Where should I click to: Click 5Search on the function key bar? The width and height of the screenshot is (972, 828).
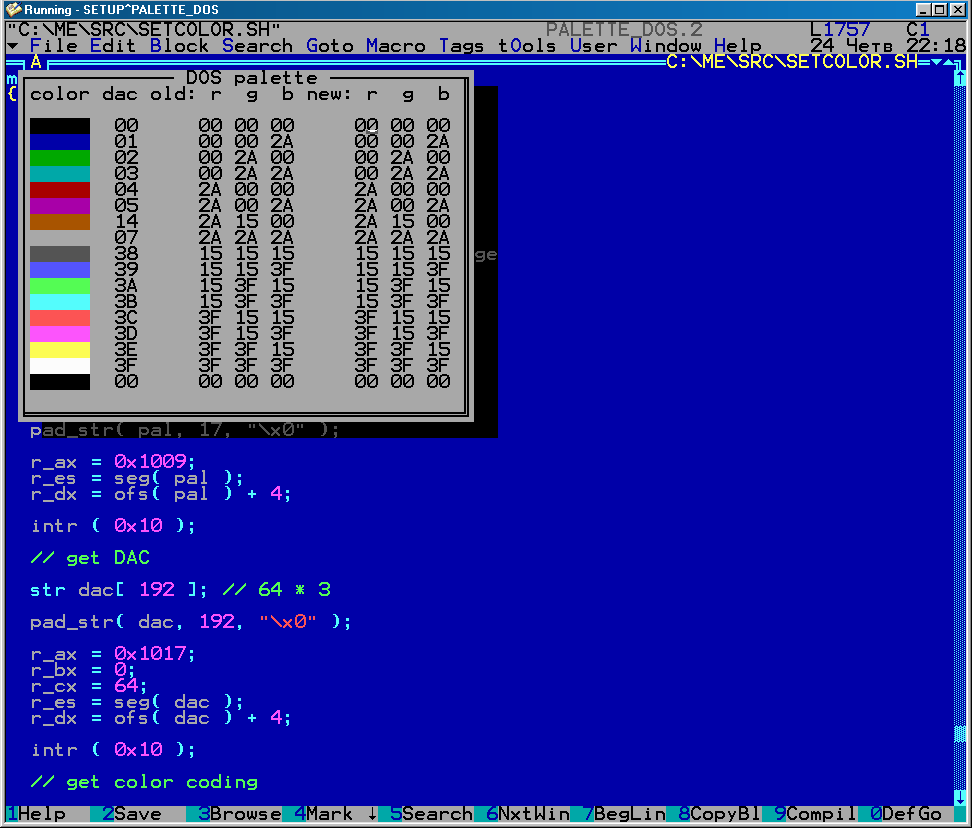[x=432, y=814]
